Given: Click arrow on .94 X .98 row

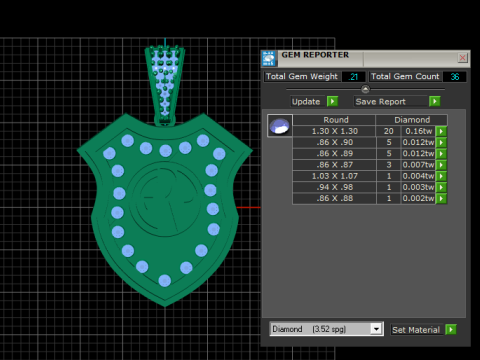Looking at the screenshot, I should 441,187.
